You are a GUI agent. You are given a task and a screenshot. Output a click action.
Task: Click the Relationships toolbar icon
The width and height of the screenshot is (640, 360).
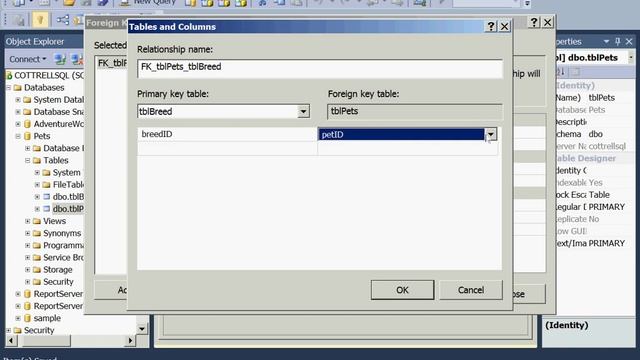(x=62, y=19)
